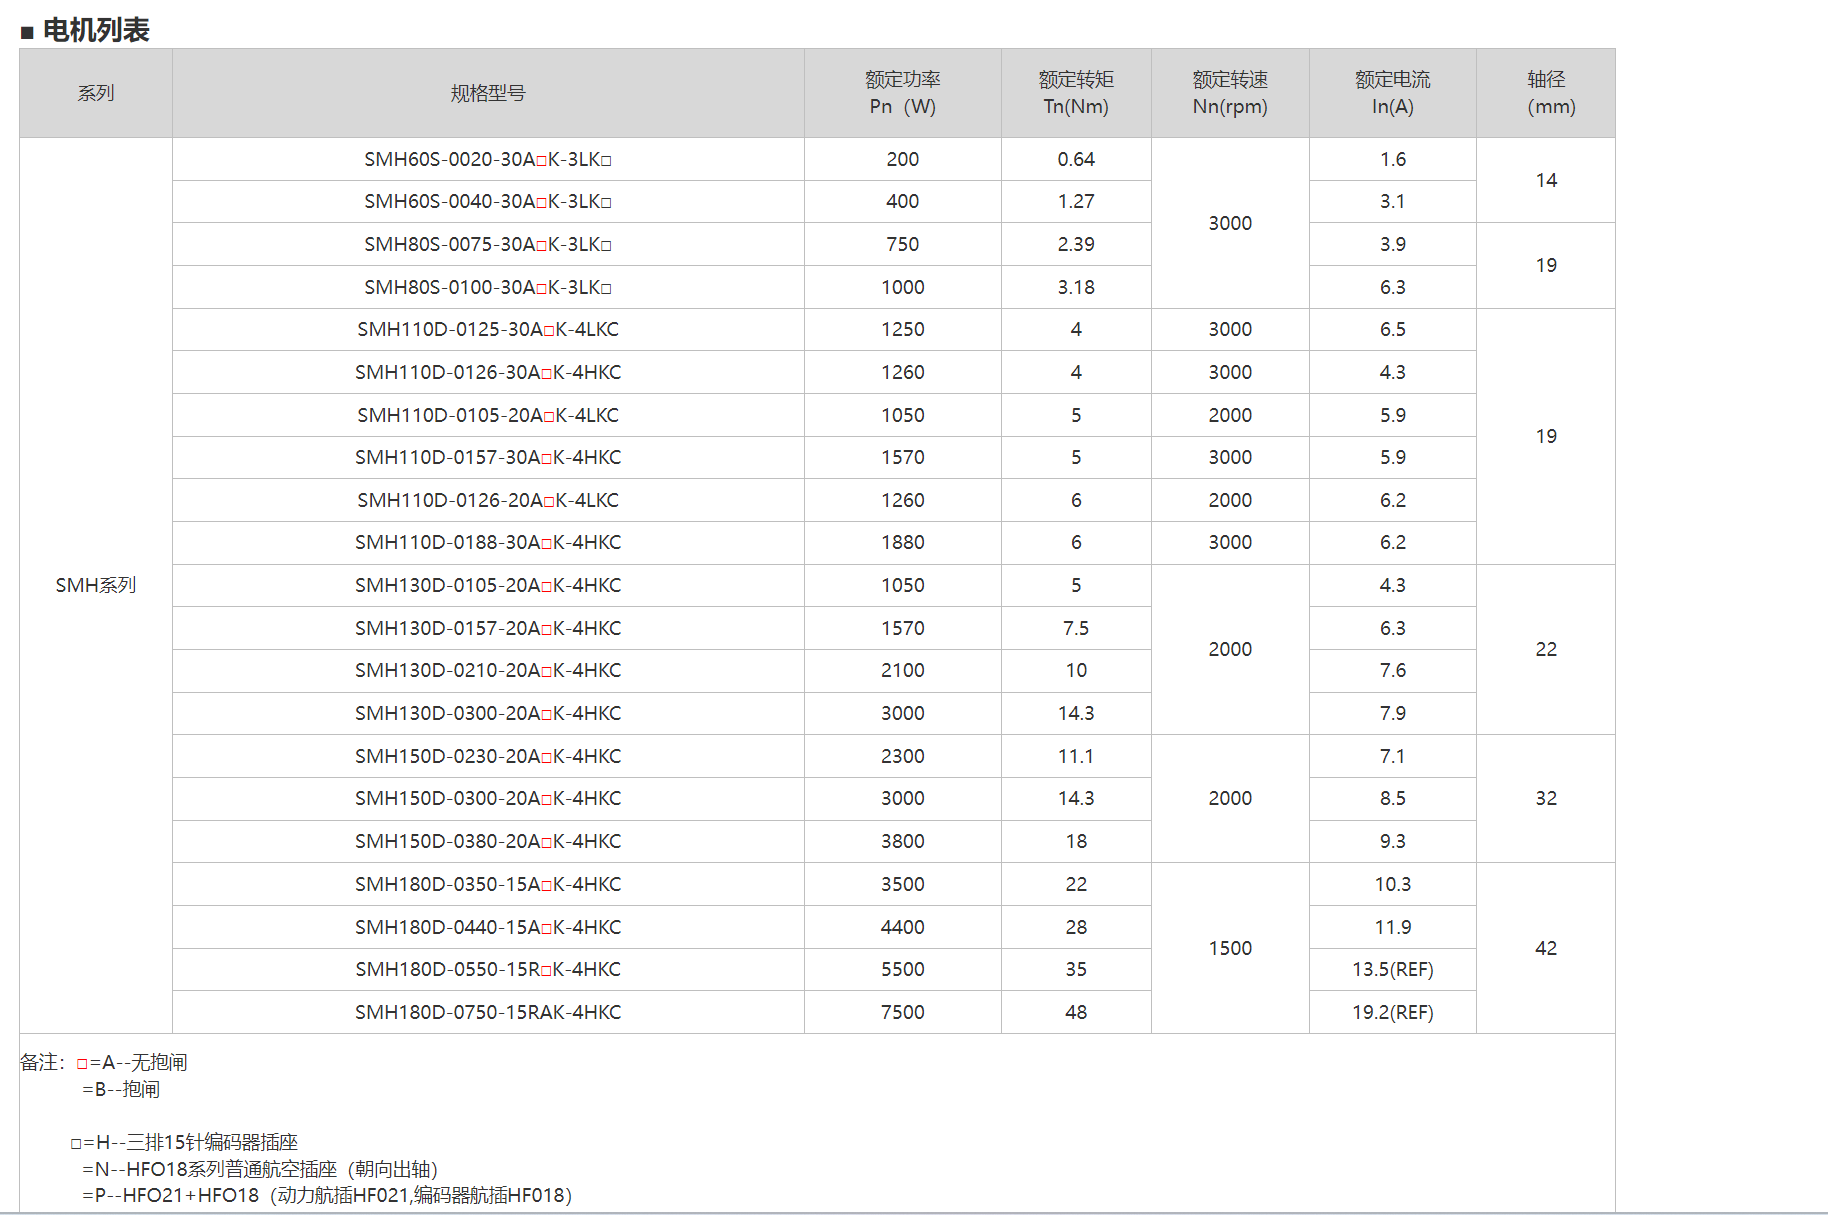1828x1215 pixels.
Task: Click the 额定转速 Nn(rpm) header
Action: (1230, 93)
